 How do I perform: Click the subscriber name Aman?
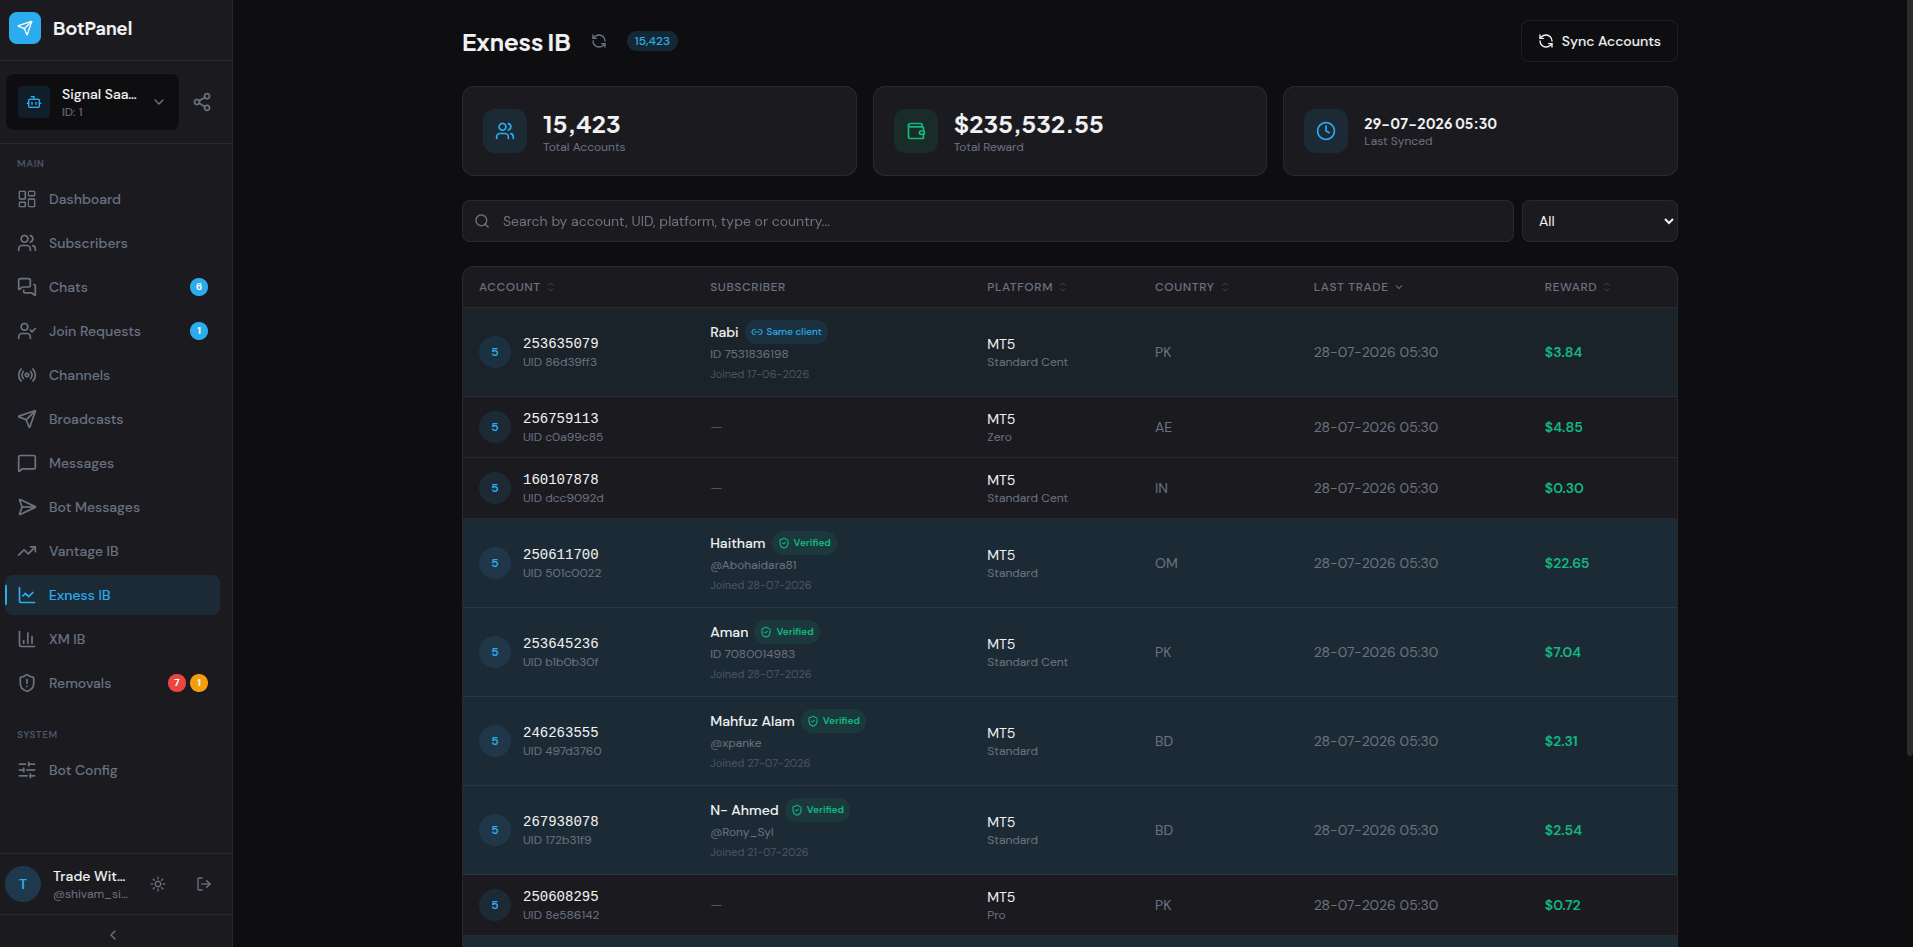coord(729,632)
